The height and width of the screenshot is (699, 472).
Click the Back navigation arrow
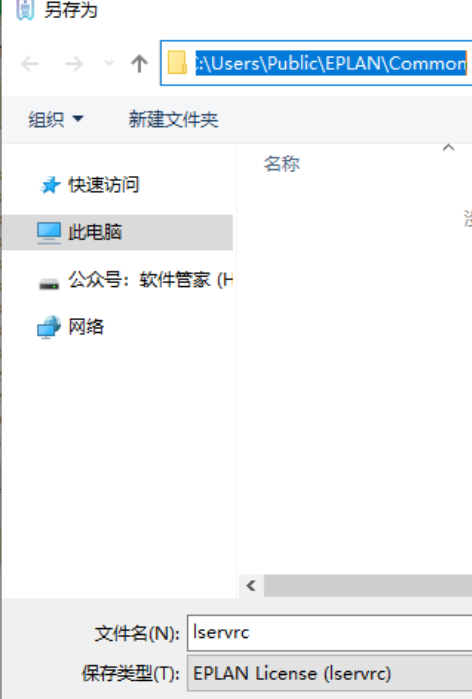(30, 64)
